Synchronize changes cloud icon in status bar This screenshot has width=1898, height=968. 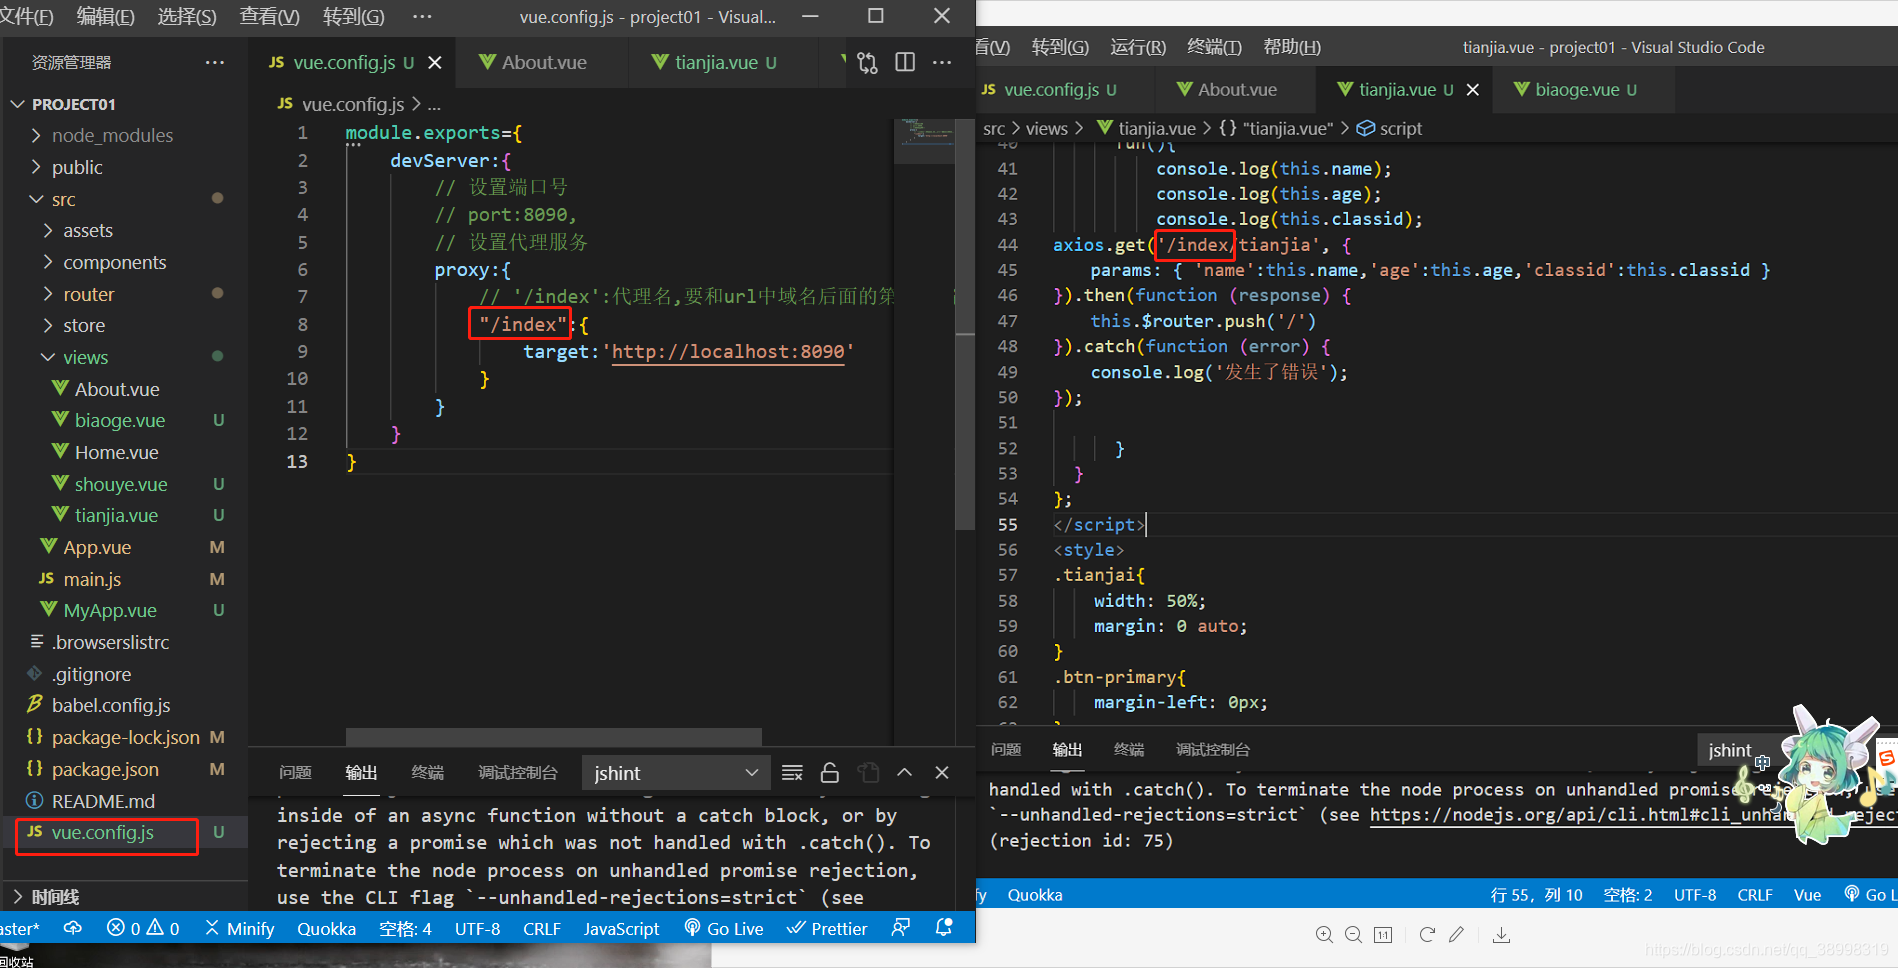pos(73,928)
